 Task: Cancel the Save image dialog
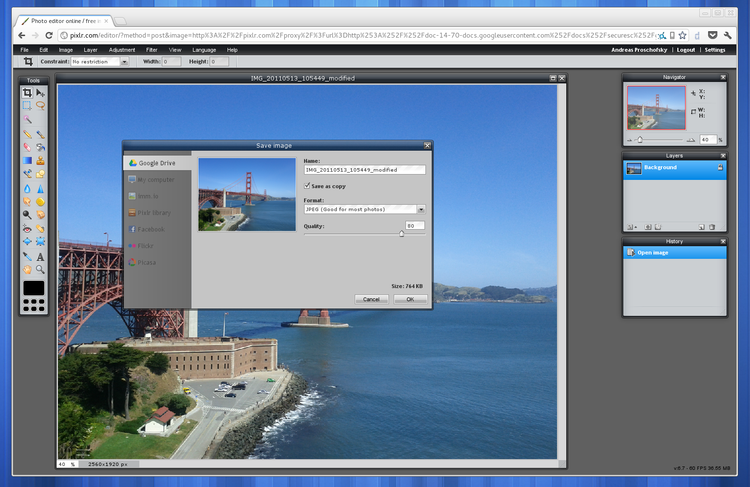tap(370, 298)
